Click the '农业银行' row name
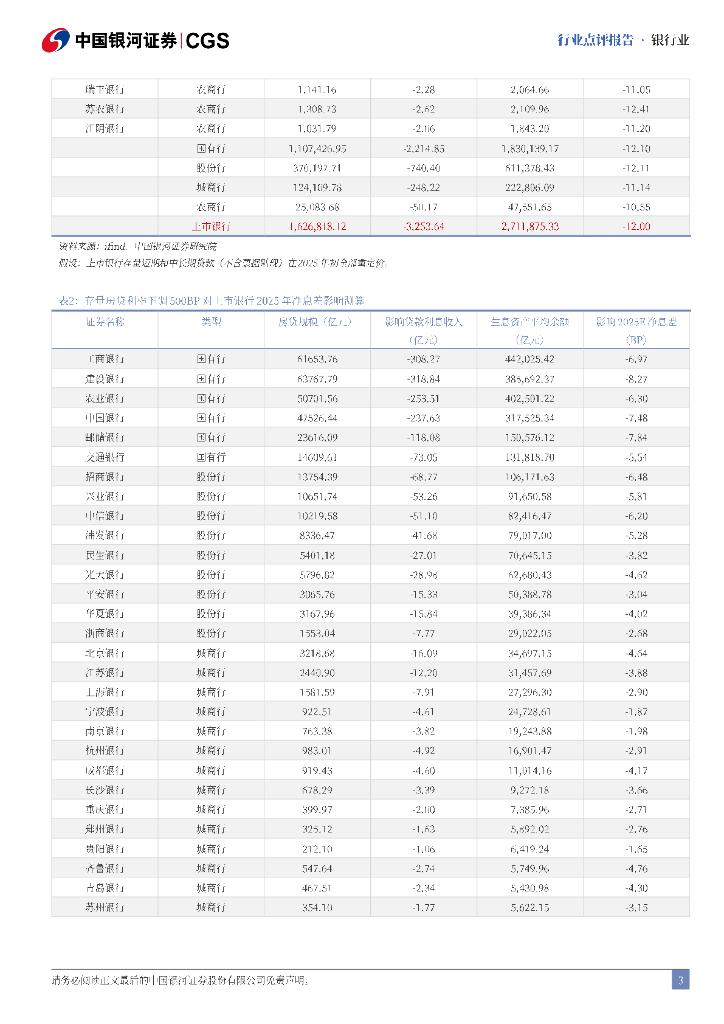724x1024 pixels. pyautogui.click(x=104, y=398)
